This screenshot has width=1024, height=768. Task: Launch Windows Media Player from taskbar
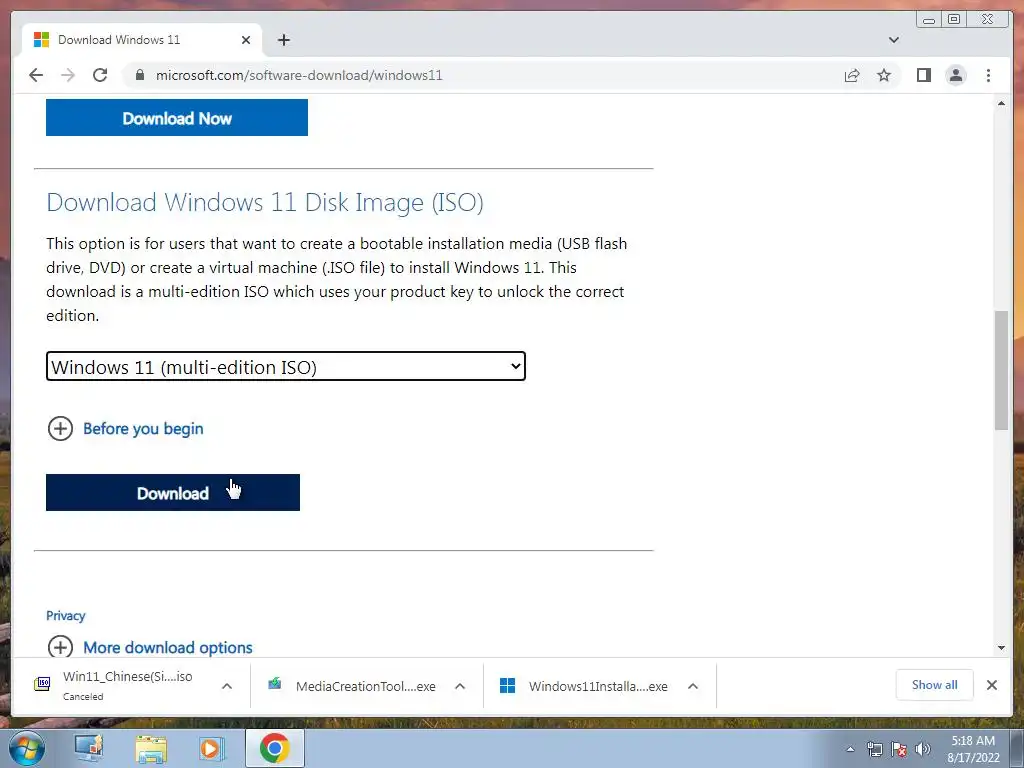[x=211, y=748]
